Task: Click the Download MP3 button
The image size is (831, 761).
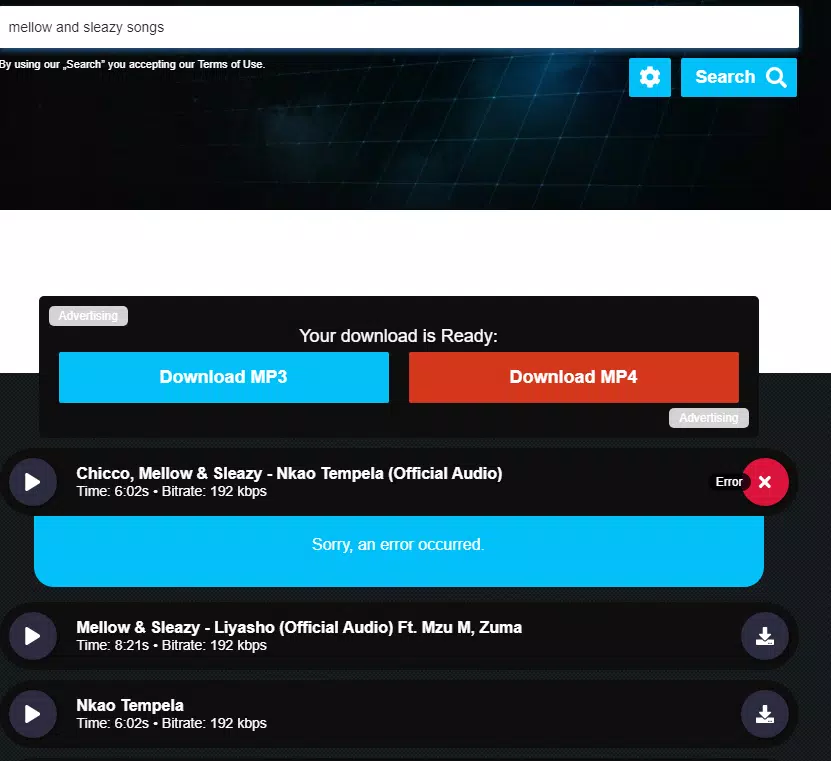Action: coord(224,377)
